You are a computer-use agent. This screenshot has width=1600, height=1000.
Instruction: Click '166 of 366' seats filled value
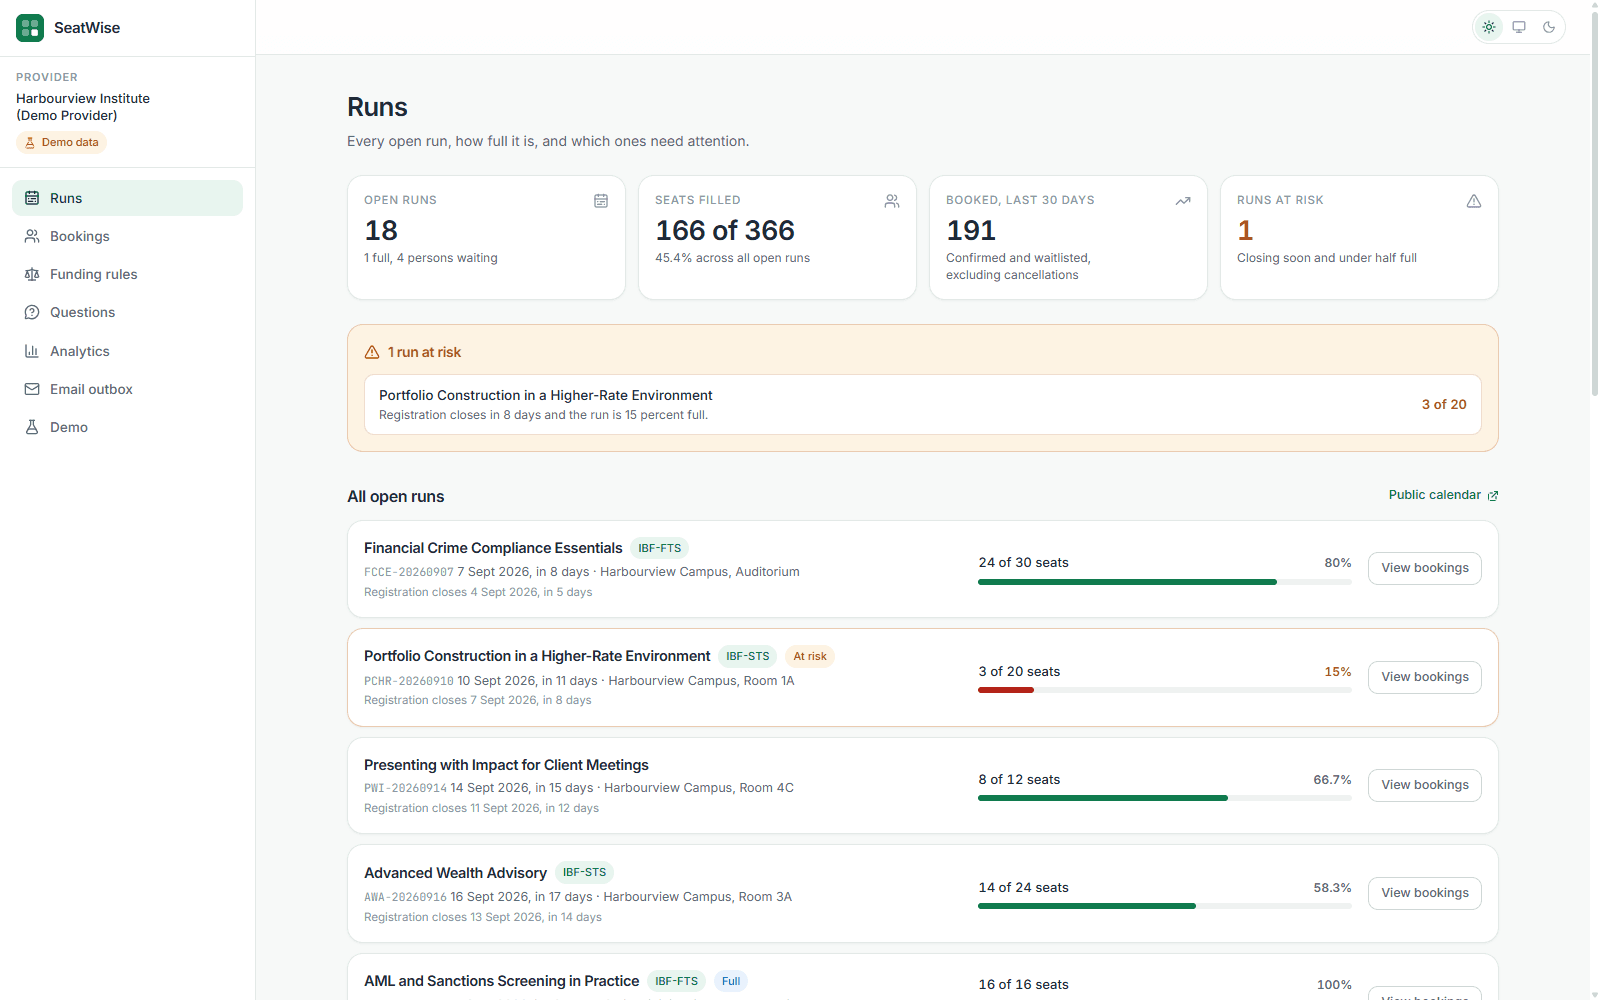[725, 231]
